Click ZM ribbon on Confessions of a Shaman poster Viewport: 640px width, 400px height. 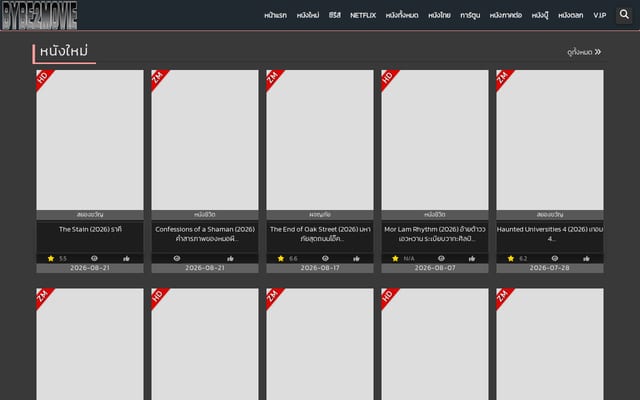pos(158,77)
